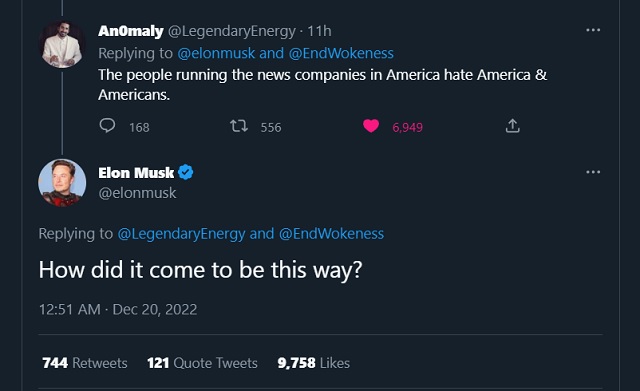This screenshot has width=640, height=391.
Task: Click Elon Musk display name
Action: [x=136, y=173]
